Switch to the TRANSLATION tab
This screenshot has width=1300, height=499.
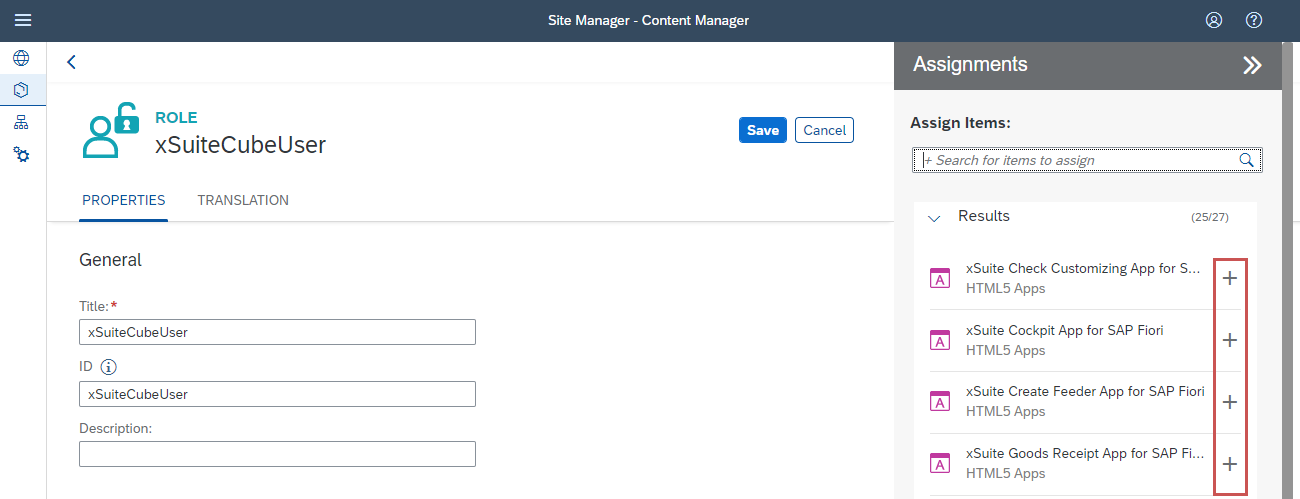(243, 200)
